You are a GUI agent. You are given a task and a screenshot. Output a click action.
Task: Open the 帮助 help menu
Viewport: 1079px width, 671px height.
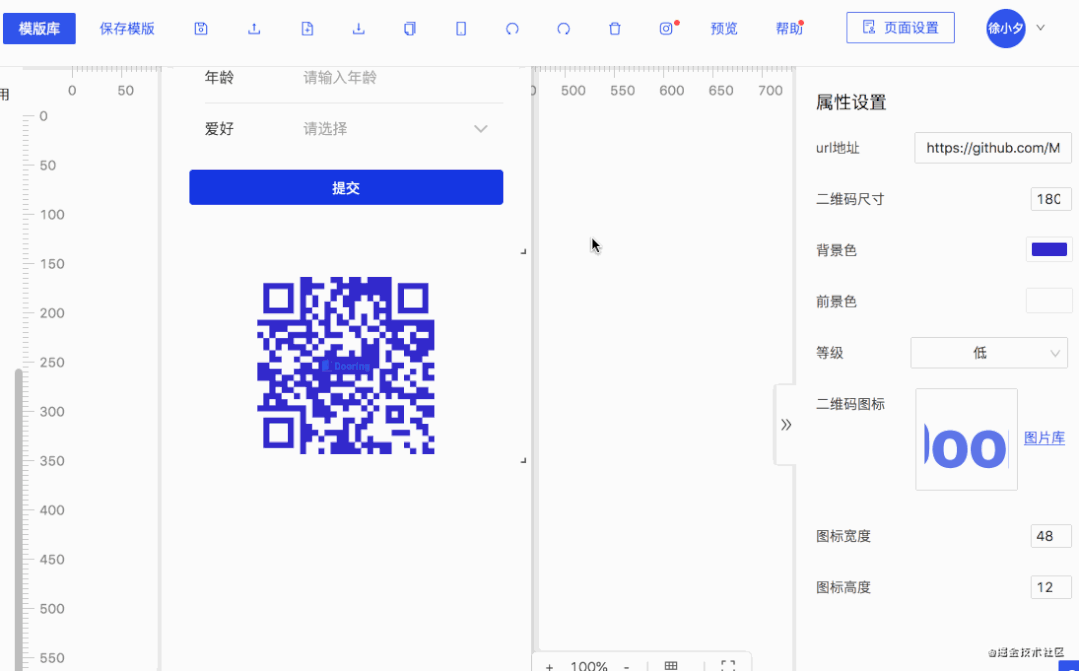point(789,28)
